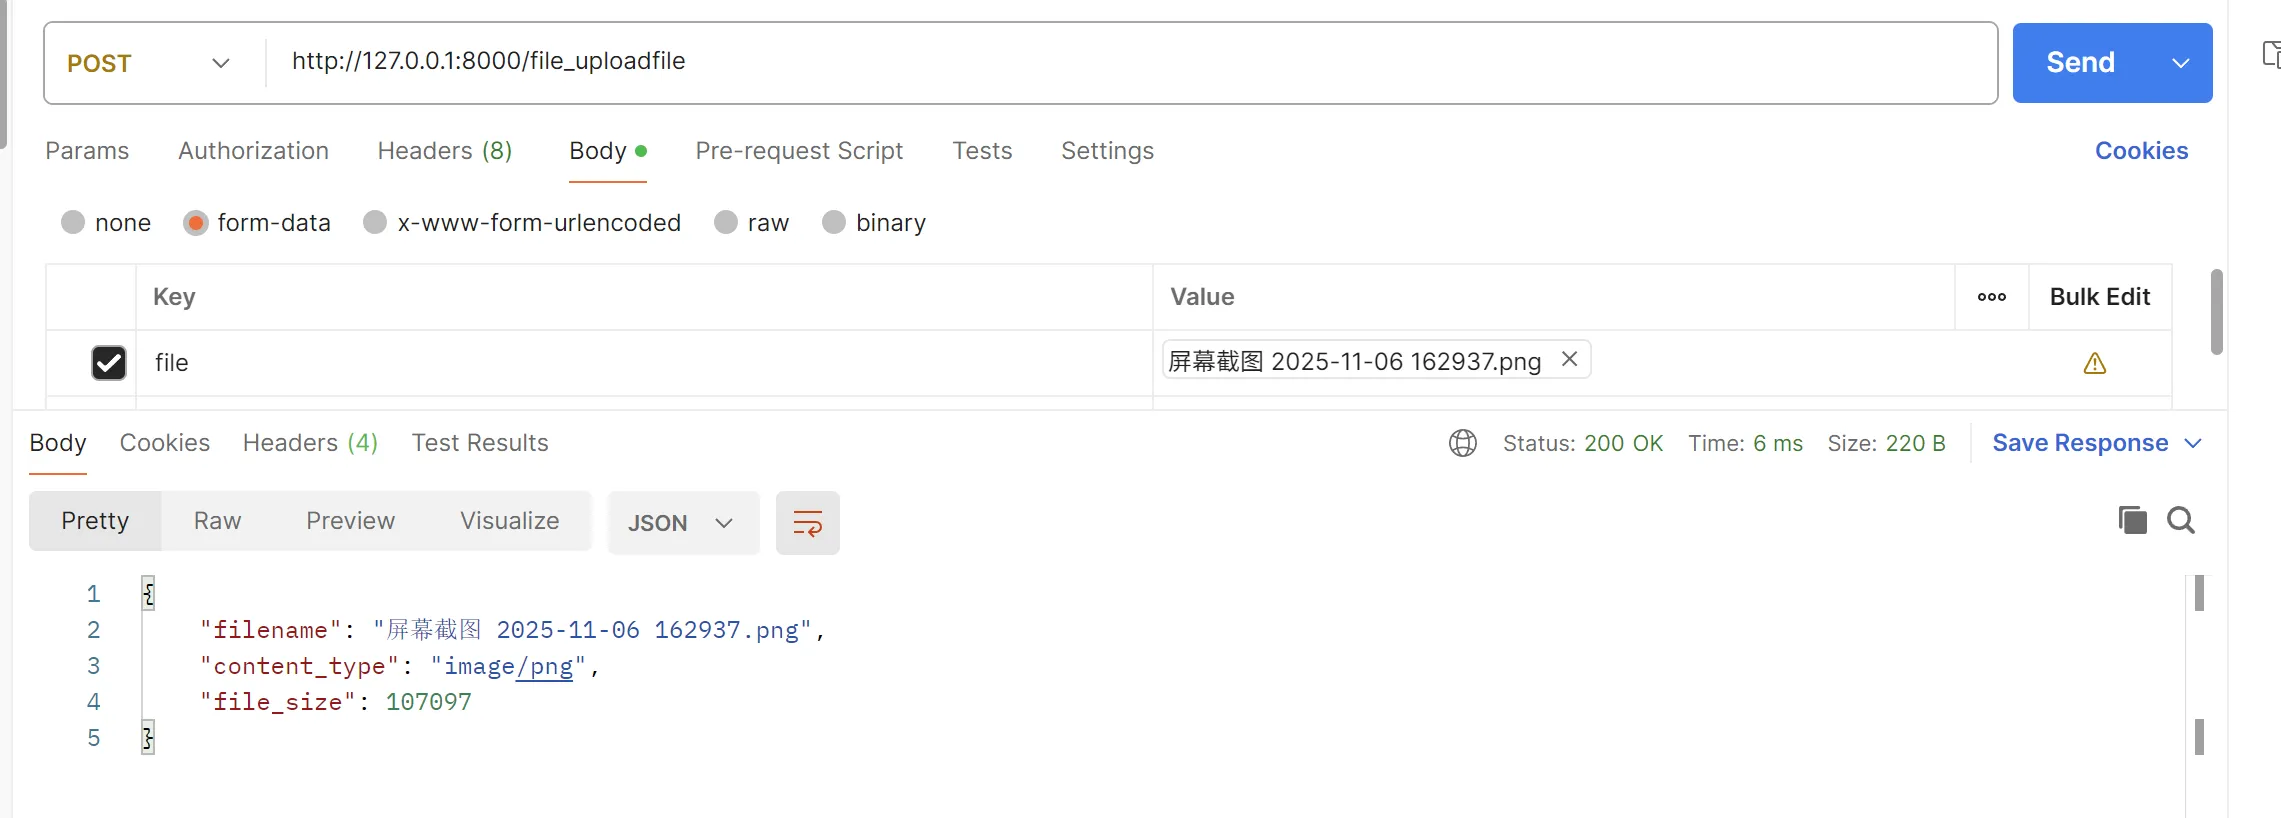Open the response Headers (4) tab
The image size is (2281, 818).
pyautogui.click(x=310, y=443)
